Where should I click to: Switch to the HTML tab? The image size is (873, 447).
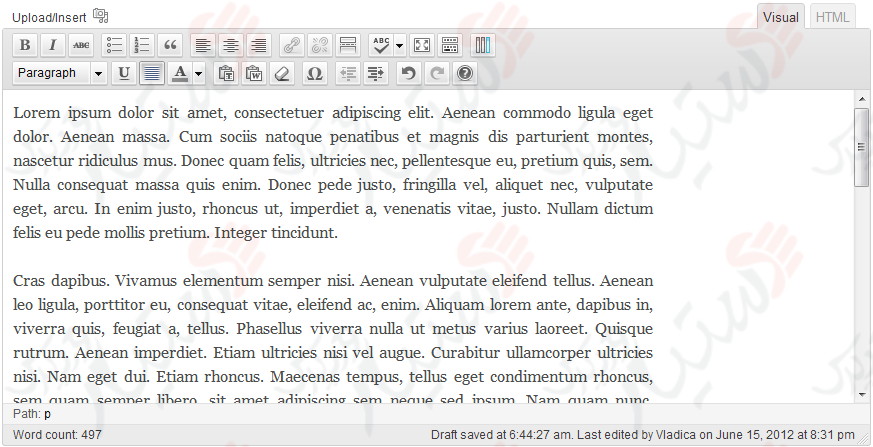(x=832, y=17)
